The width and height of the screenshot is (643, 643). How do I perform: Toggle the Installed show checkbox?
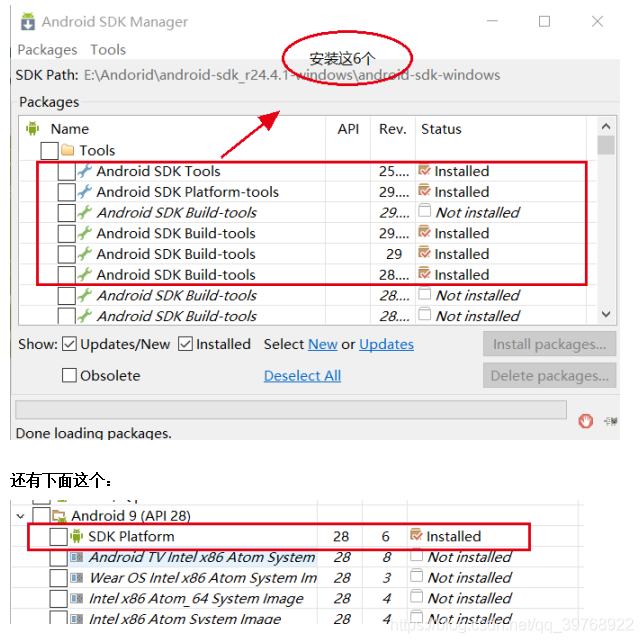pyautogui.click(x=185, y=344)
